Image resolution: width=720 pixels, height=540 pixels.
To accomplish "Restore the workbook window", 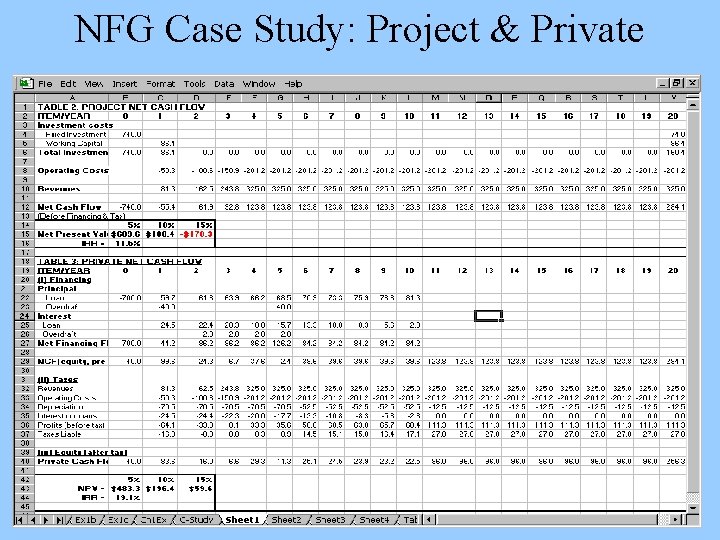I will pos(676,83).
